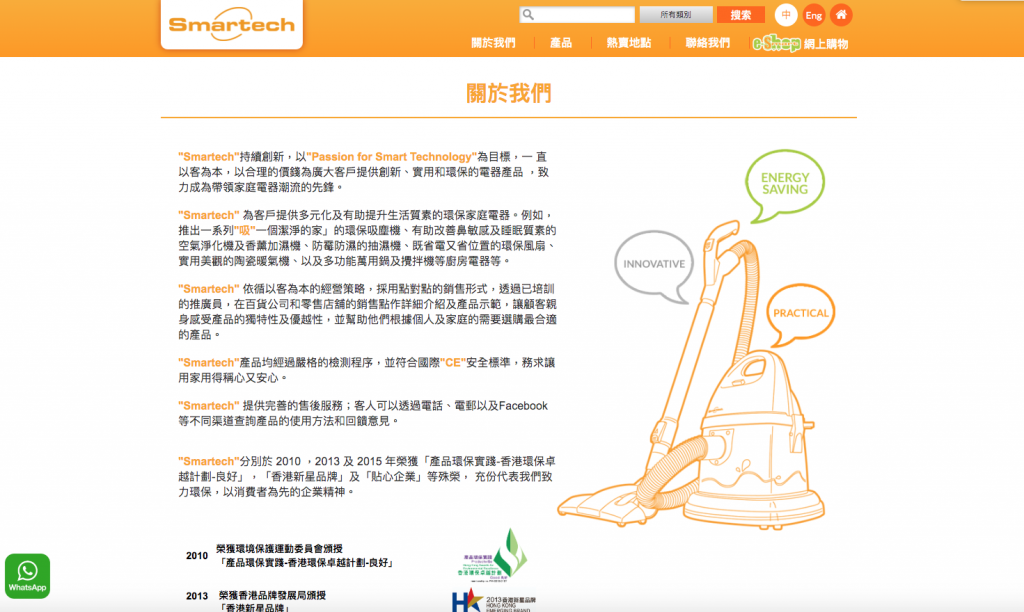Click the home icon button
The height and width of the screenshot is (612, 1024).
coord(842,15)
